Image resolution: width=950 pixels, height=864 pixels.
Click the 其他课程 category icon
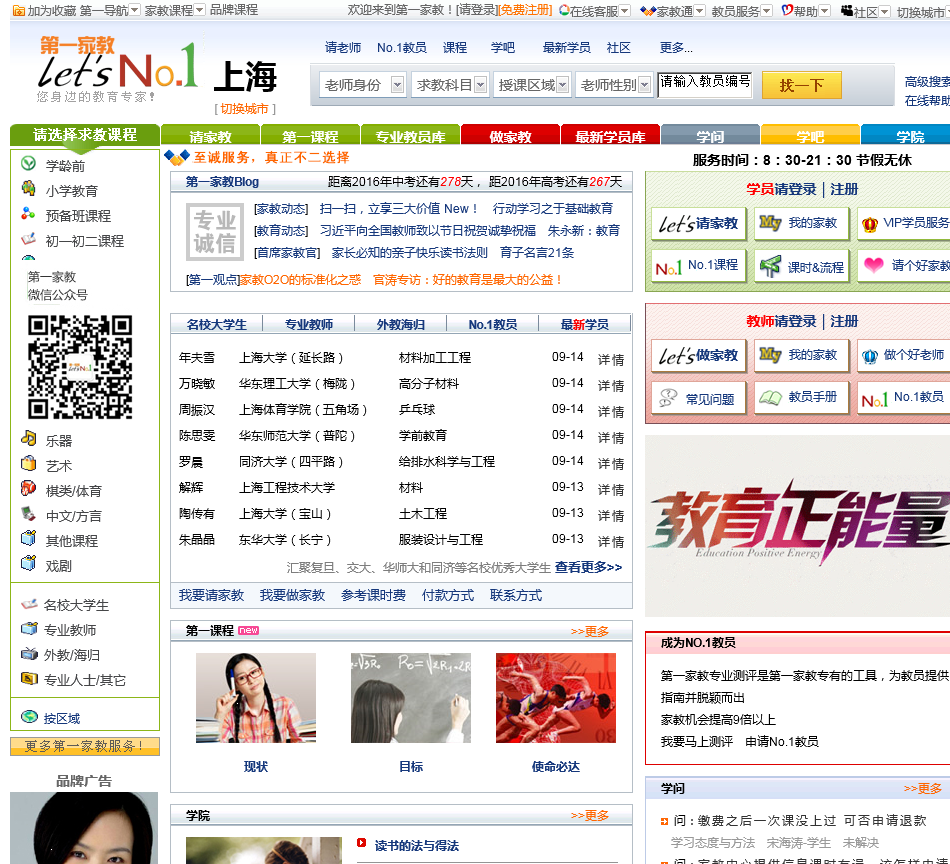(x=28, y=539)
